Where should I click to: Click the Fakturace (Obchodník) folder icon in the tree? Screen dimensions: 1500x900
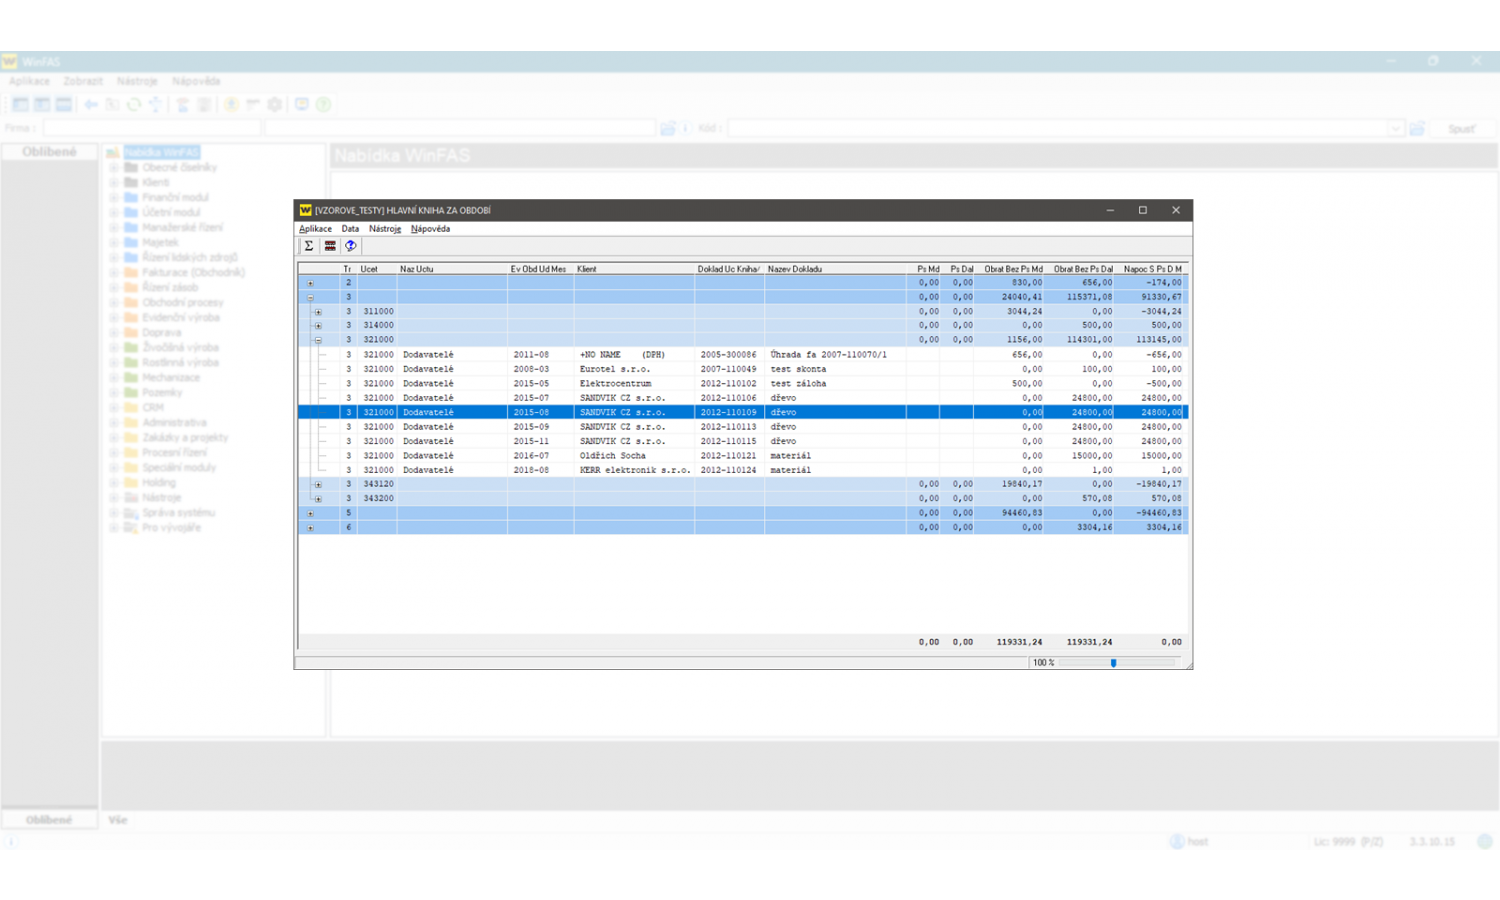131,272
